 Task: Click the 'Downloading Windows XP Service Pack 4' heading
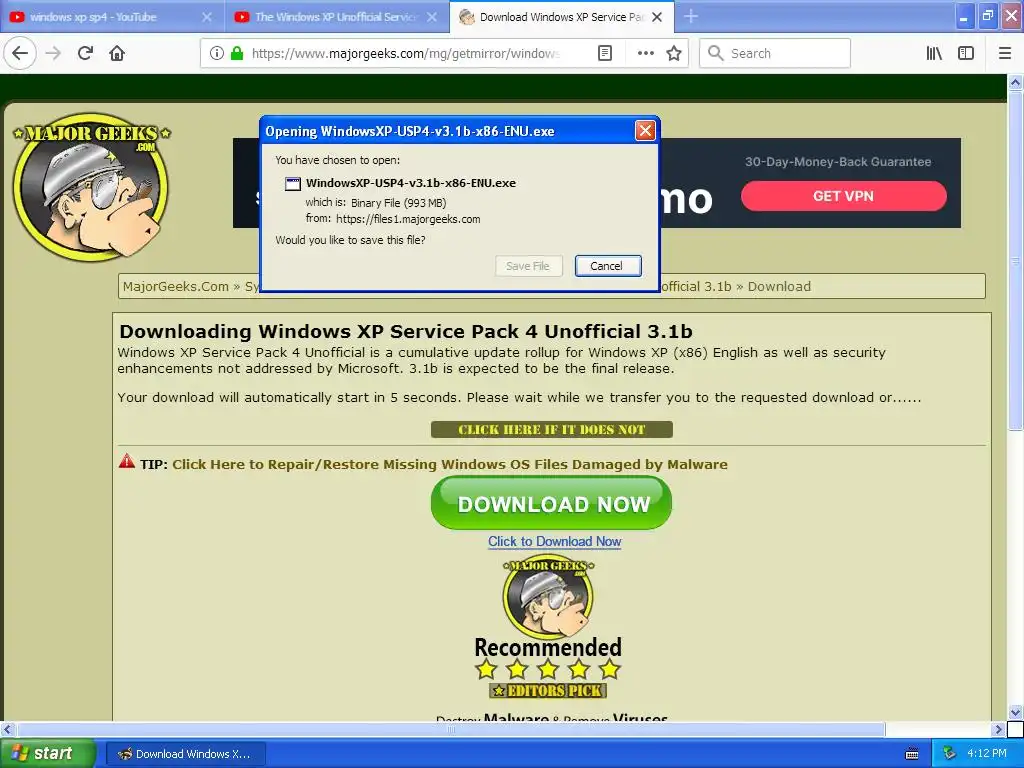point(406,331)
